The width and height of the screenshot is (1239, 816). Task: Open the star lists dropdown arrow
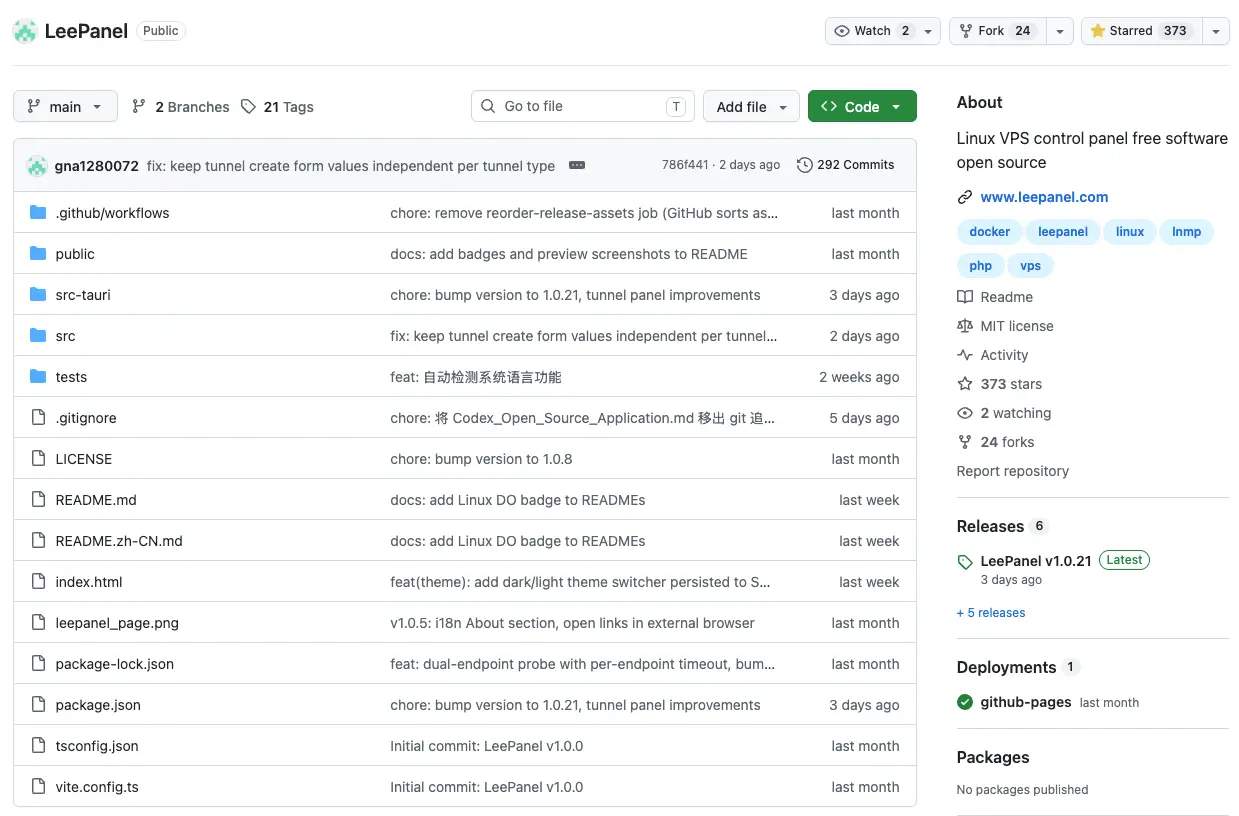pos(1215,31)
